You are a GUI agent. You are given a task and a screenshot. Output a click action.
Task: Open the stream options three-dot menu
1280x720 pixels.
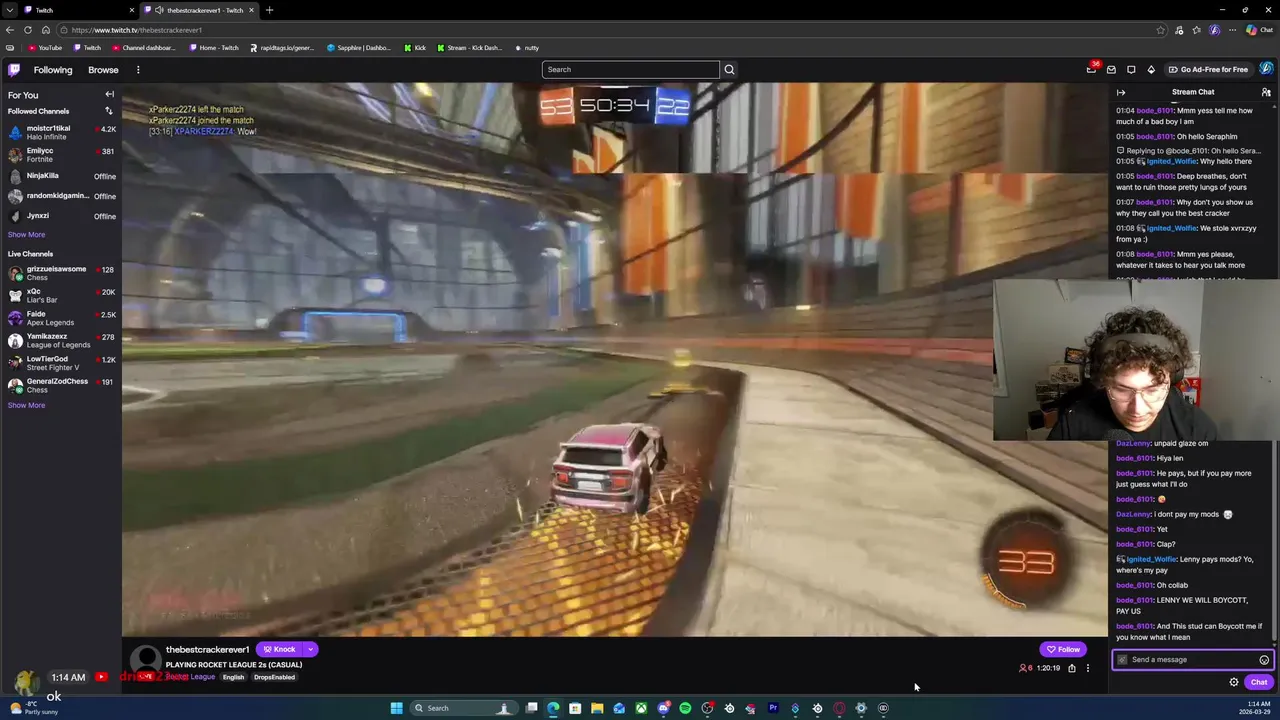click(1088, 668)
